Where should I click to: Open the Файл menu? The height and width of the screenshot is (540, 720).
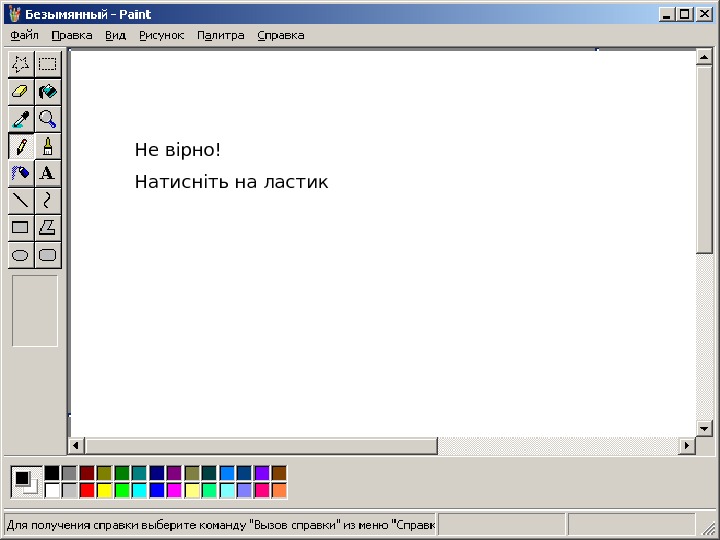pyautogui.click(x=24, y=35)
